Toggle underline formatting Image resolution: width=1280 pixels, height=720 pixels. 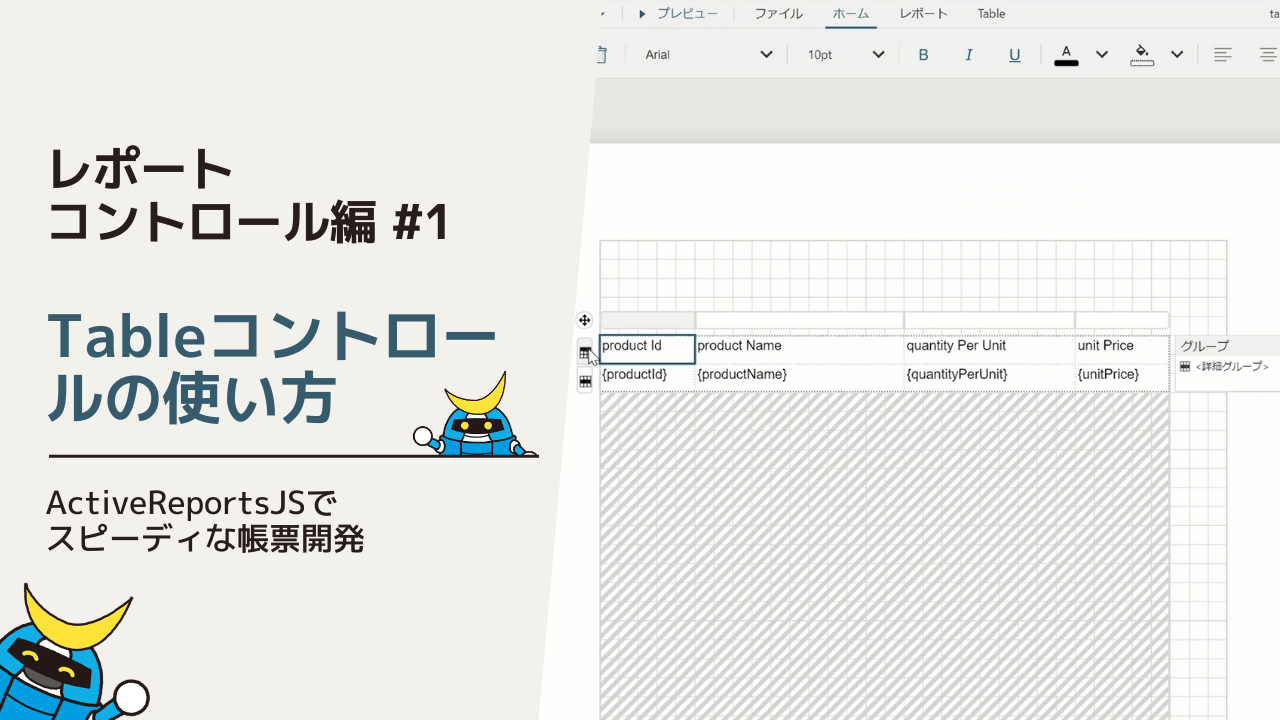1014,55
